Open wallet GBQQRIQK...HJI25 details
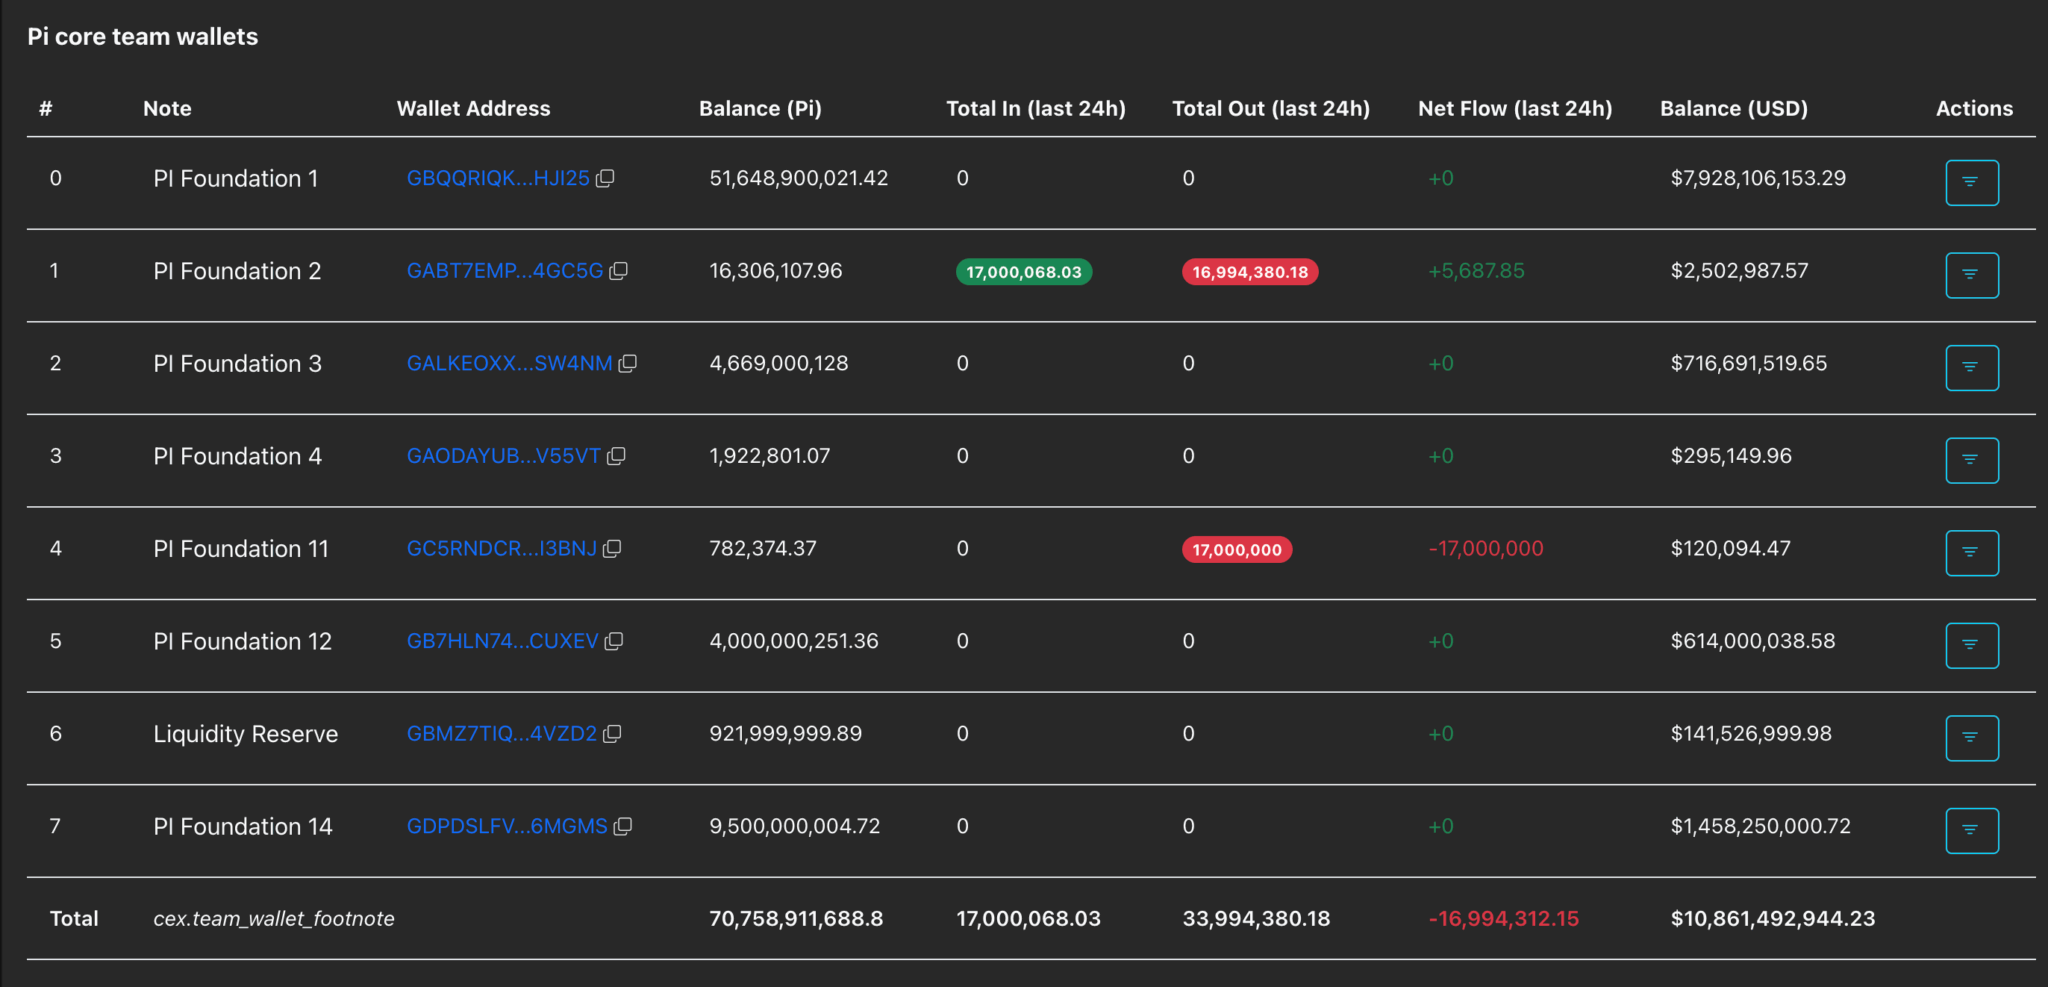This screenshot has height=987, width=2048. [497, 178]
